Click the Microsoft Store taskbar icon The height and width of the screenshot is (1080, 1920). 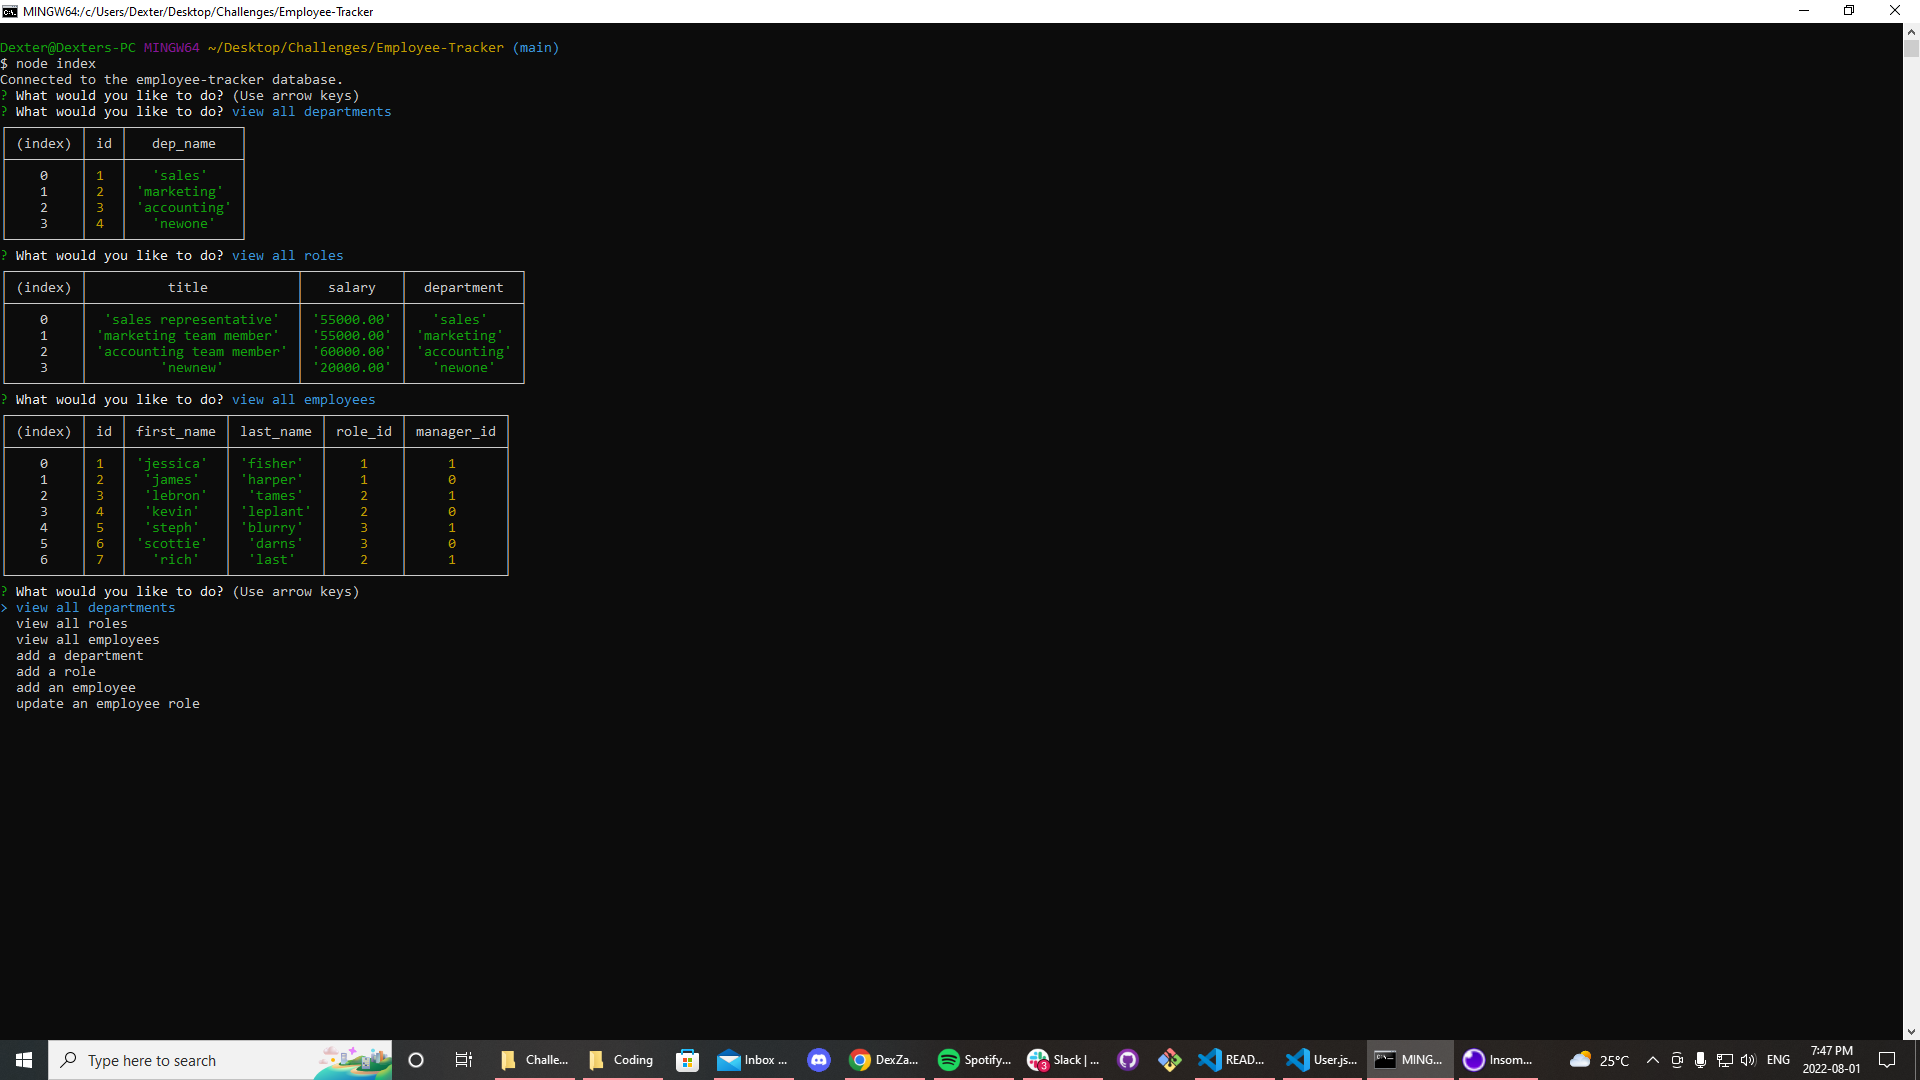[687, 1060]
